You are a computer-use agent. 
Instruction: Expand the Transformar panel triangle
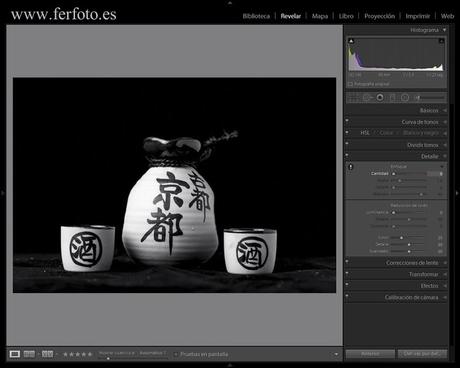click(x=444, y=274)
